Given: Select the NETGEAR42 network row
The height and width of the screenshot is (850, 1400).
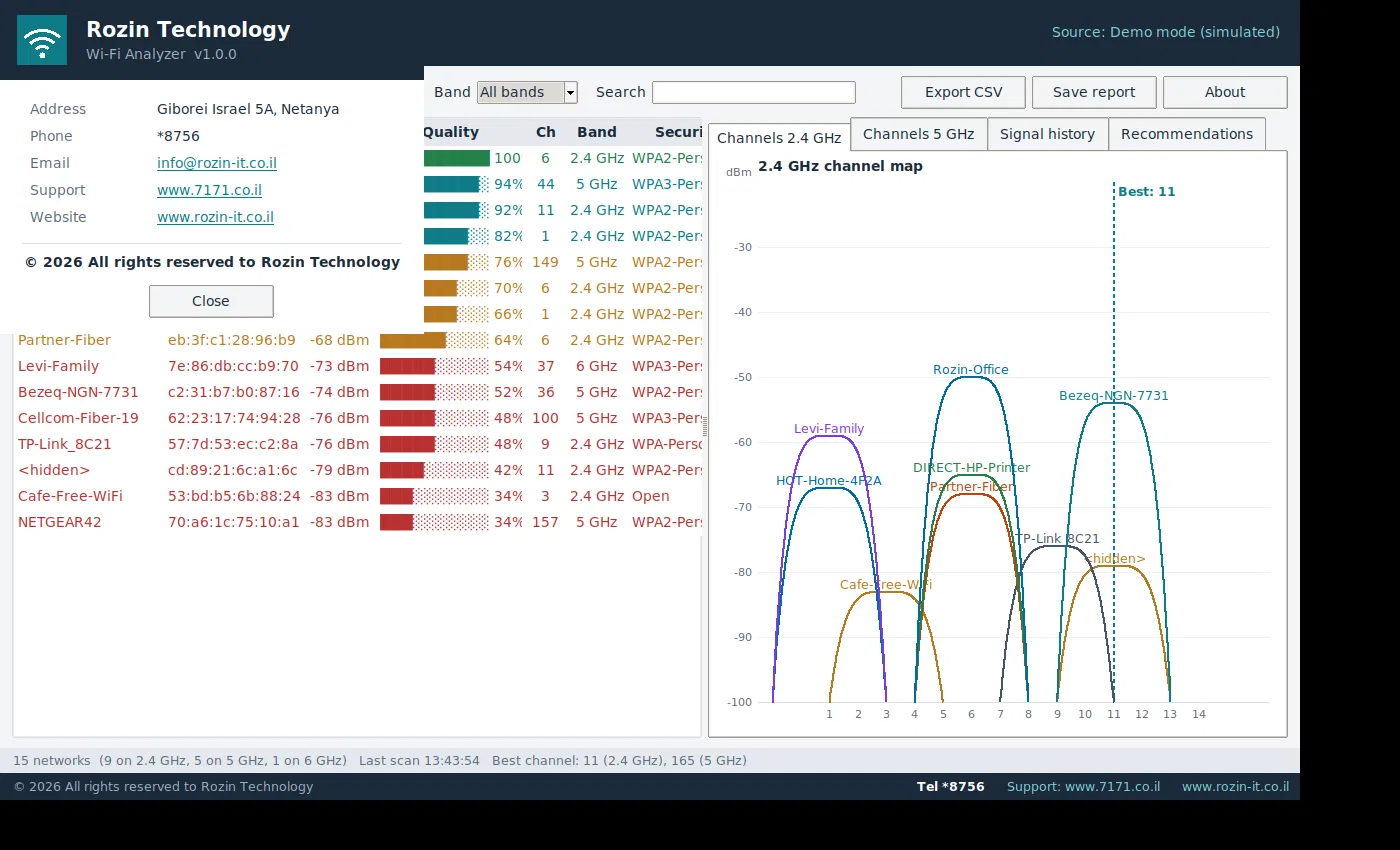Looking at the screenshot, I should [357, 522].
